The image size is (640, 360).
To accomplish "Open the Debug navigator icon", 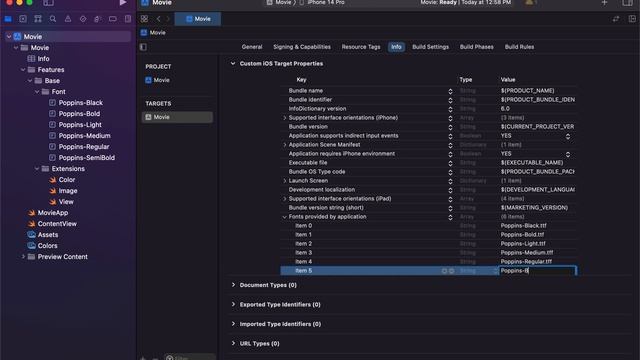I will (98, 19).
